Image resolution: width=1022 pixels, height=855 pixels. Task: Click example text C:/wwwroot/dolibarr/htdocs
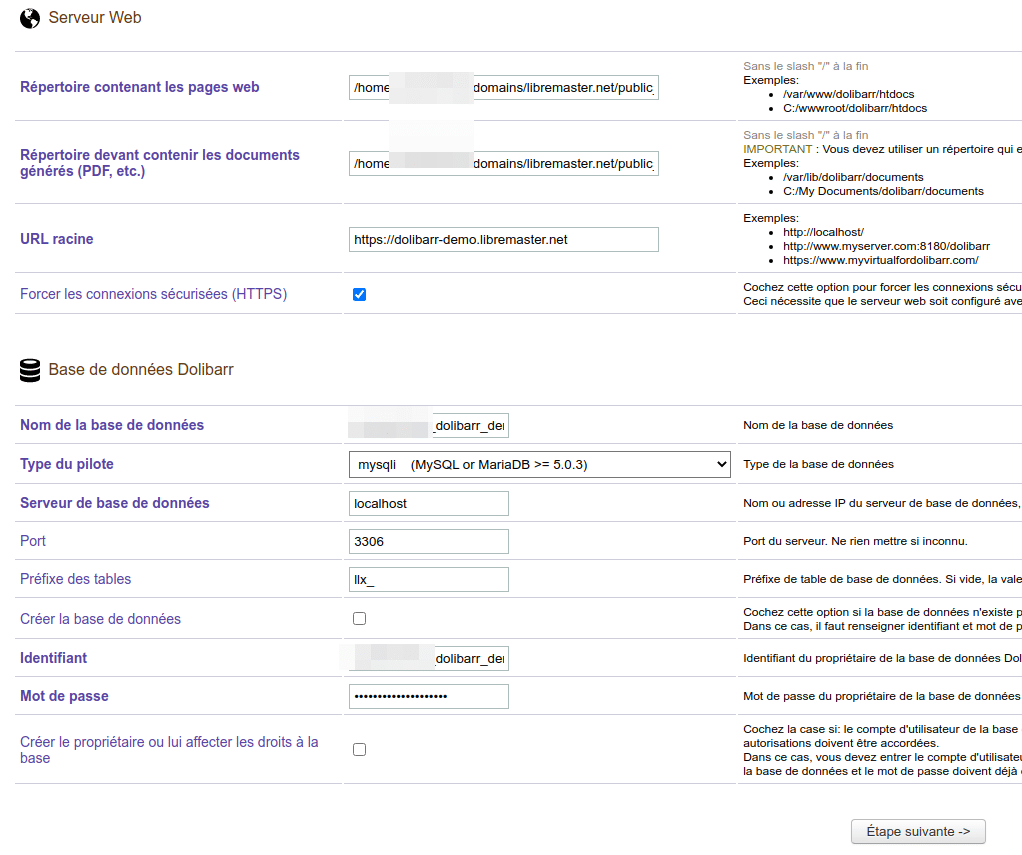pos(855,108)
